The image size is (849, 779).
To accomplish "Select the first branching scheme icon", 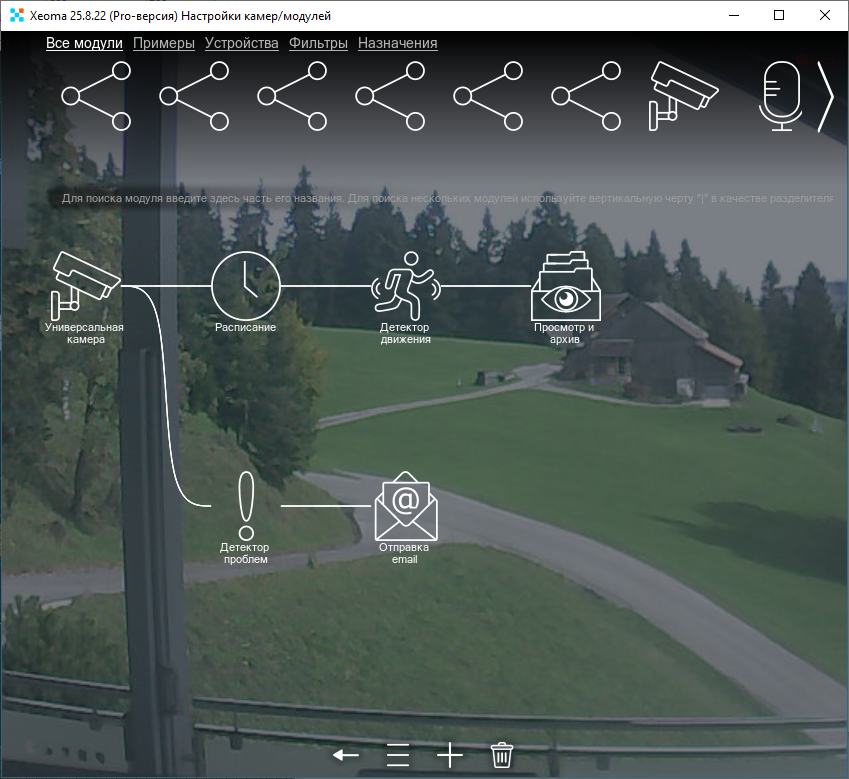I will 97,96.
